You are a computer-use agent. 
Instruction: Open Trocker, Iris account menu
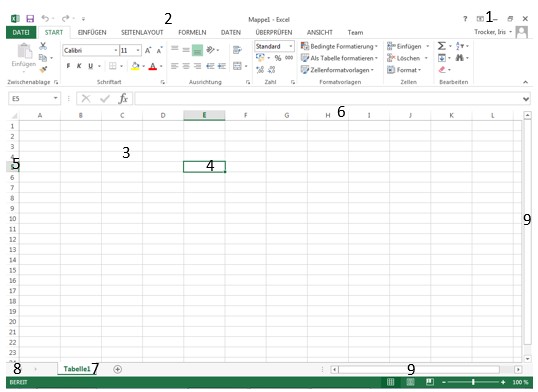point(493,32)
